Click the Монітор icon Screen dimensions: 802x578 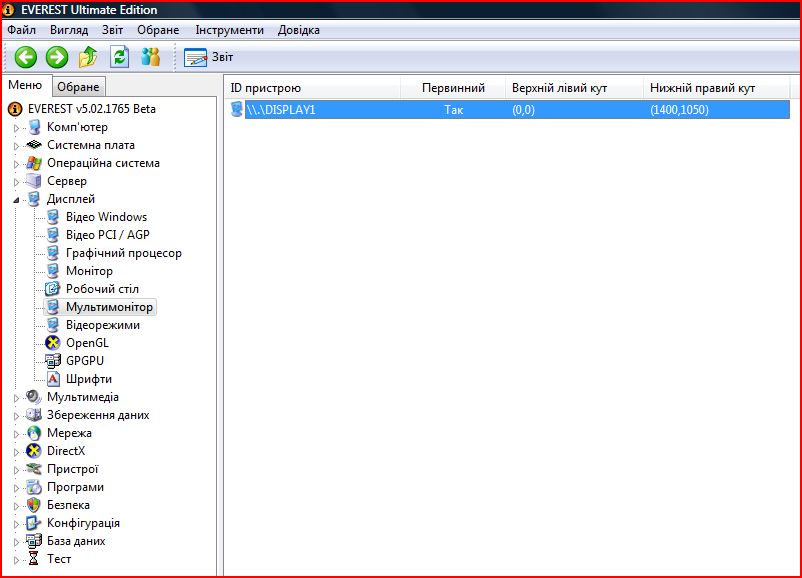click(53, 271)
